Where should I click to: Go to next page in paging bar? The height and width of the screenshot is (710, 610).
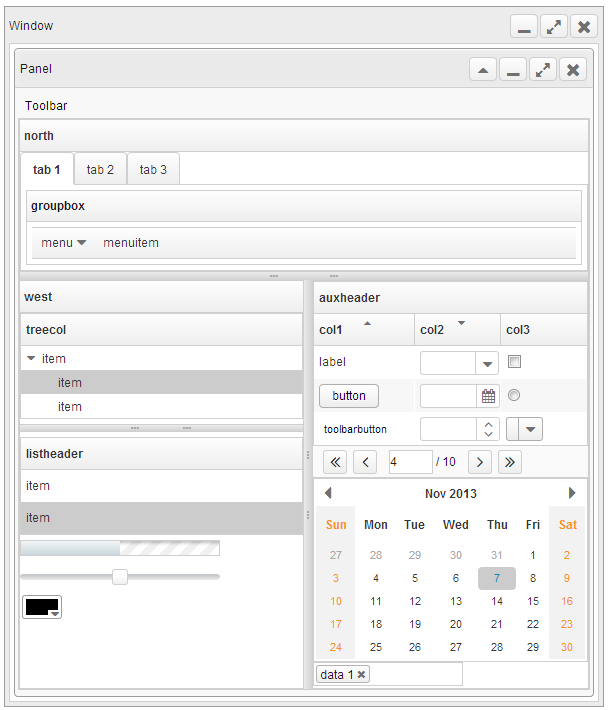click(x=480, y=462)
